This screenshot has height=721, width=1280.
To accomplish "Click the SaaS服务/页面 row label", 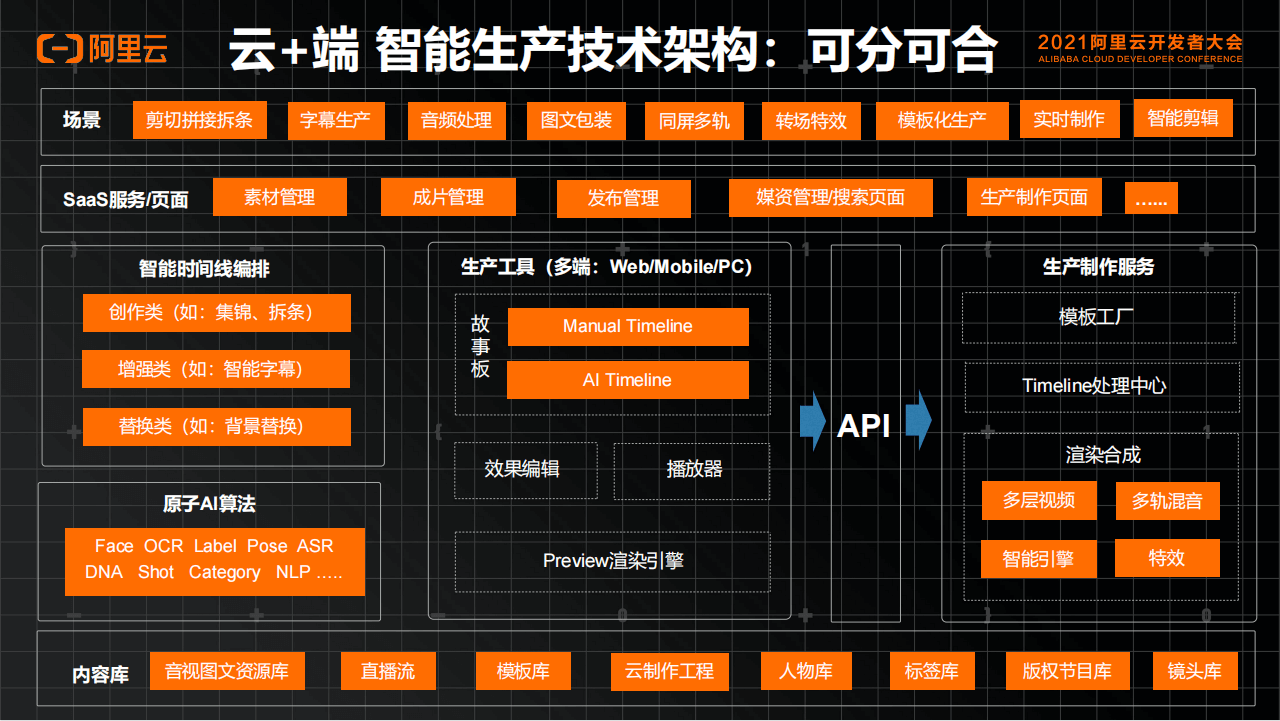I will pyautogui.click(x=125, y=199).
